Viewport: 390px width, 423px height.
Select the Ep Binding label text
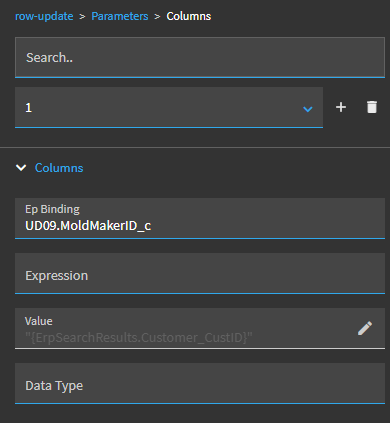[52, 209]
